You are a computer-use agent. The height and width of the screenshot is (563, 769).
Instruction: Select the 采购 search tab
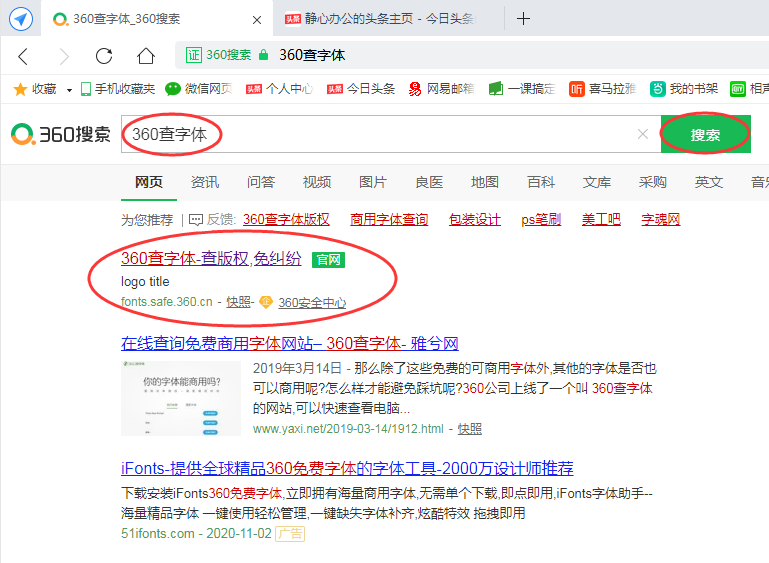652,182
